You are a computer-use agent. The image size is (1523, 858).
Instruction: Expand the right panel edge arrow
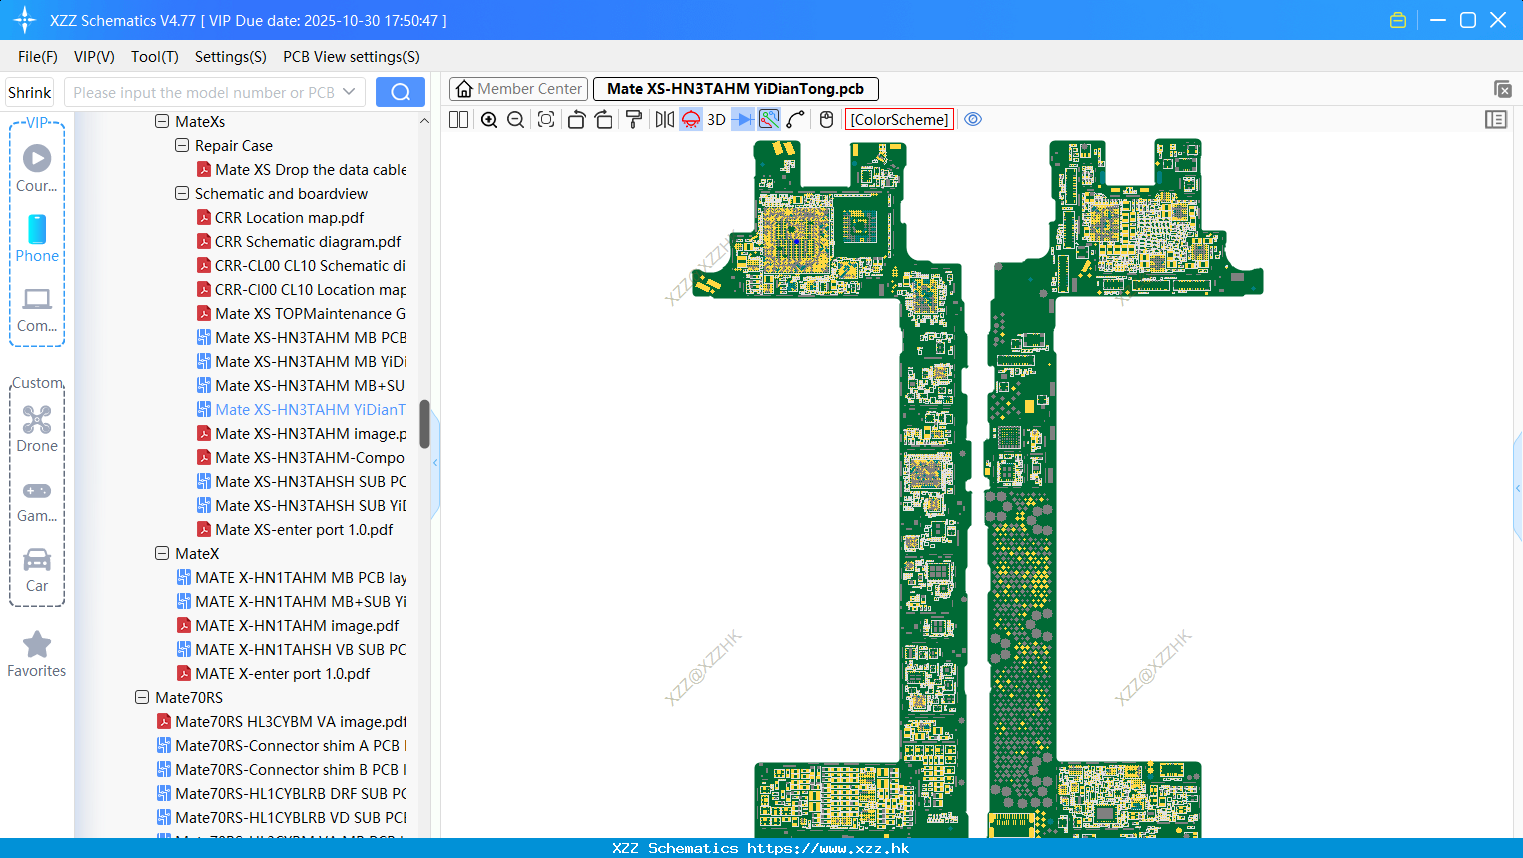(x=1518, y=488)
